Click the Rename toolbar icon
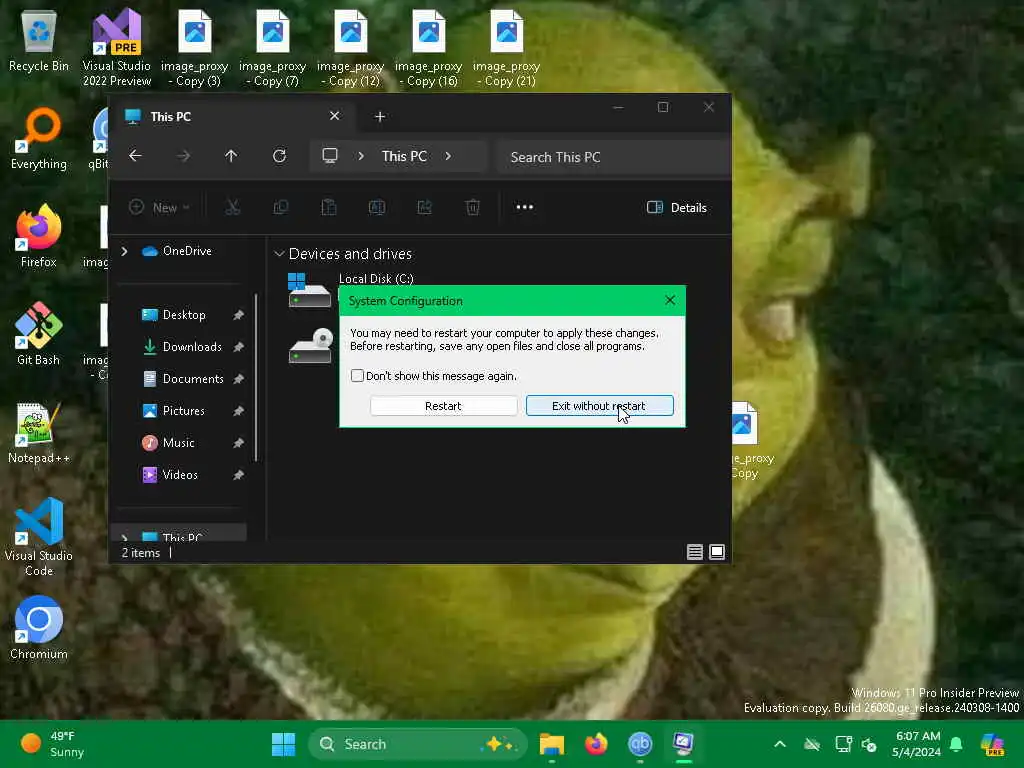 pos(377,207)
